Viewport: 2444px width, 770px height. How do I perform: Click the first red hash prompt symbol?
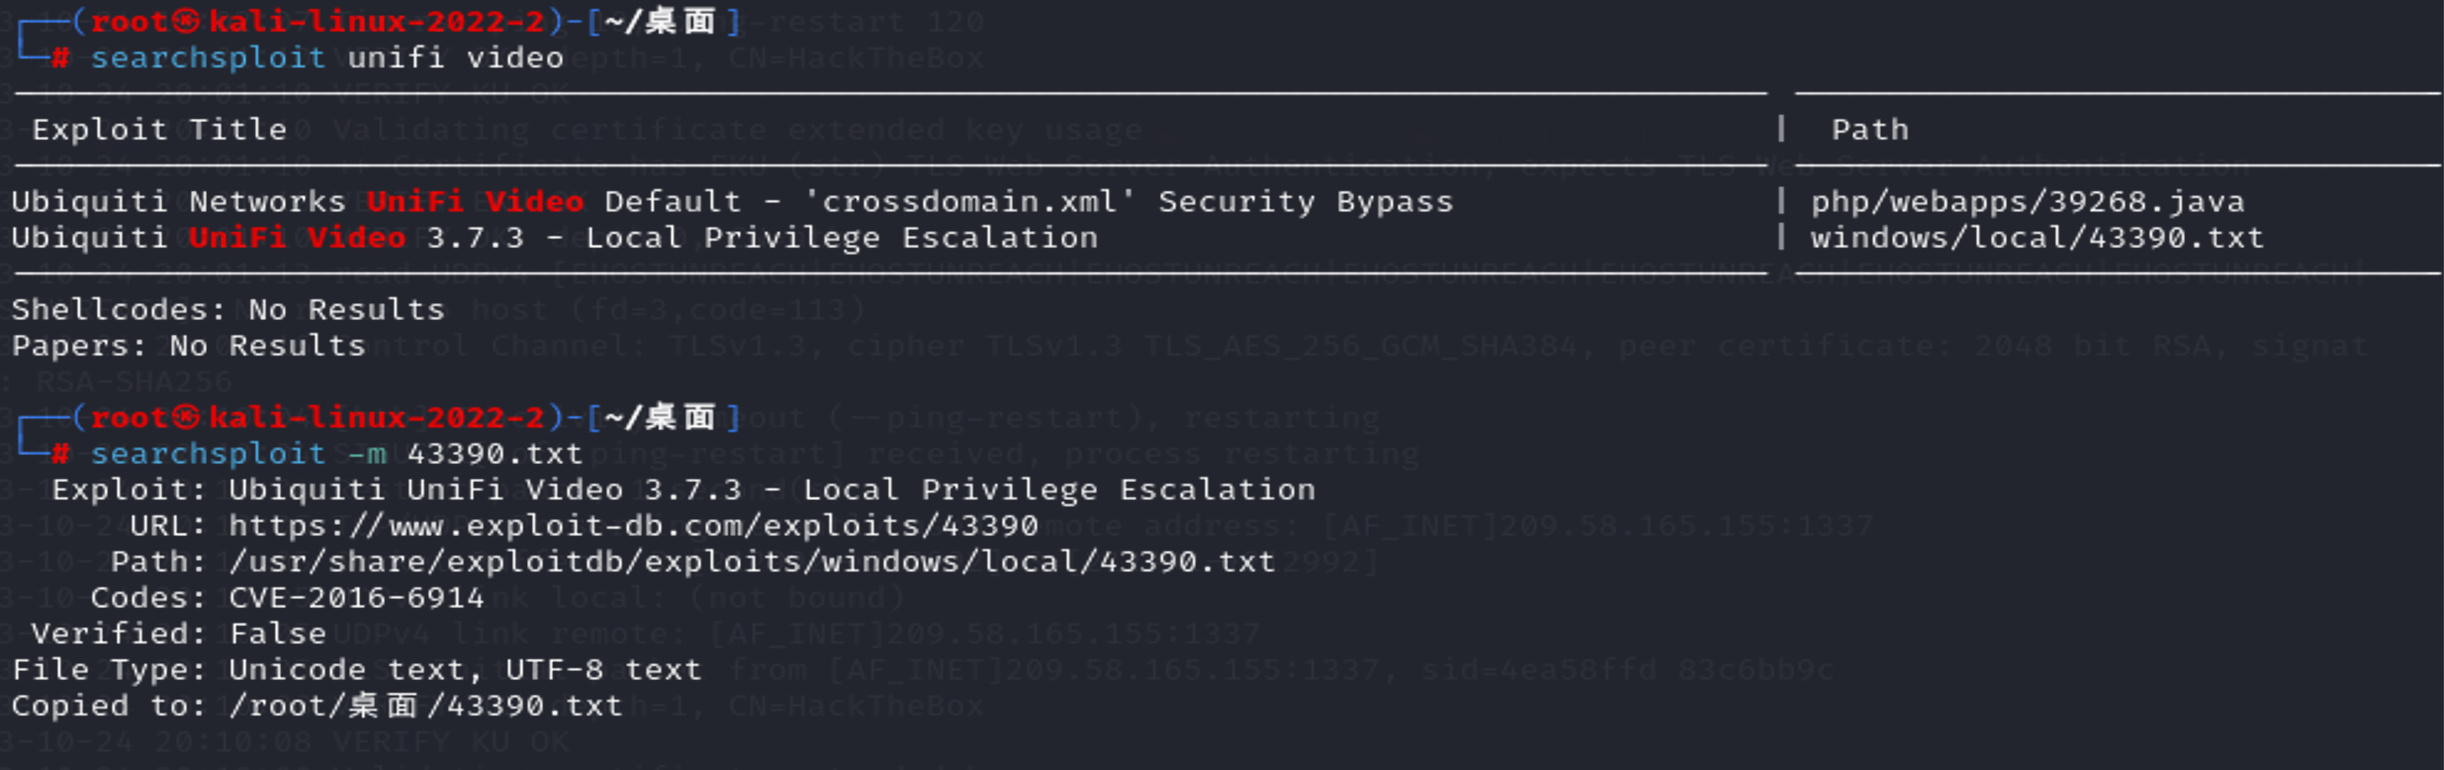coord(60,58)
